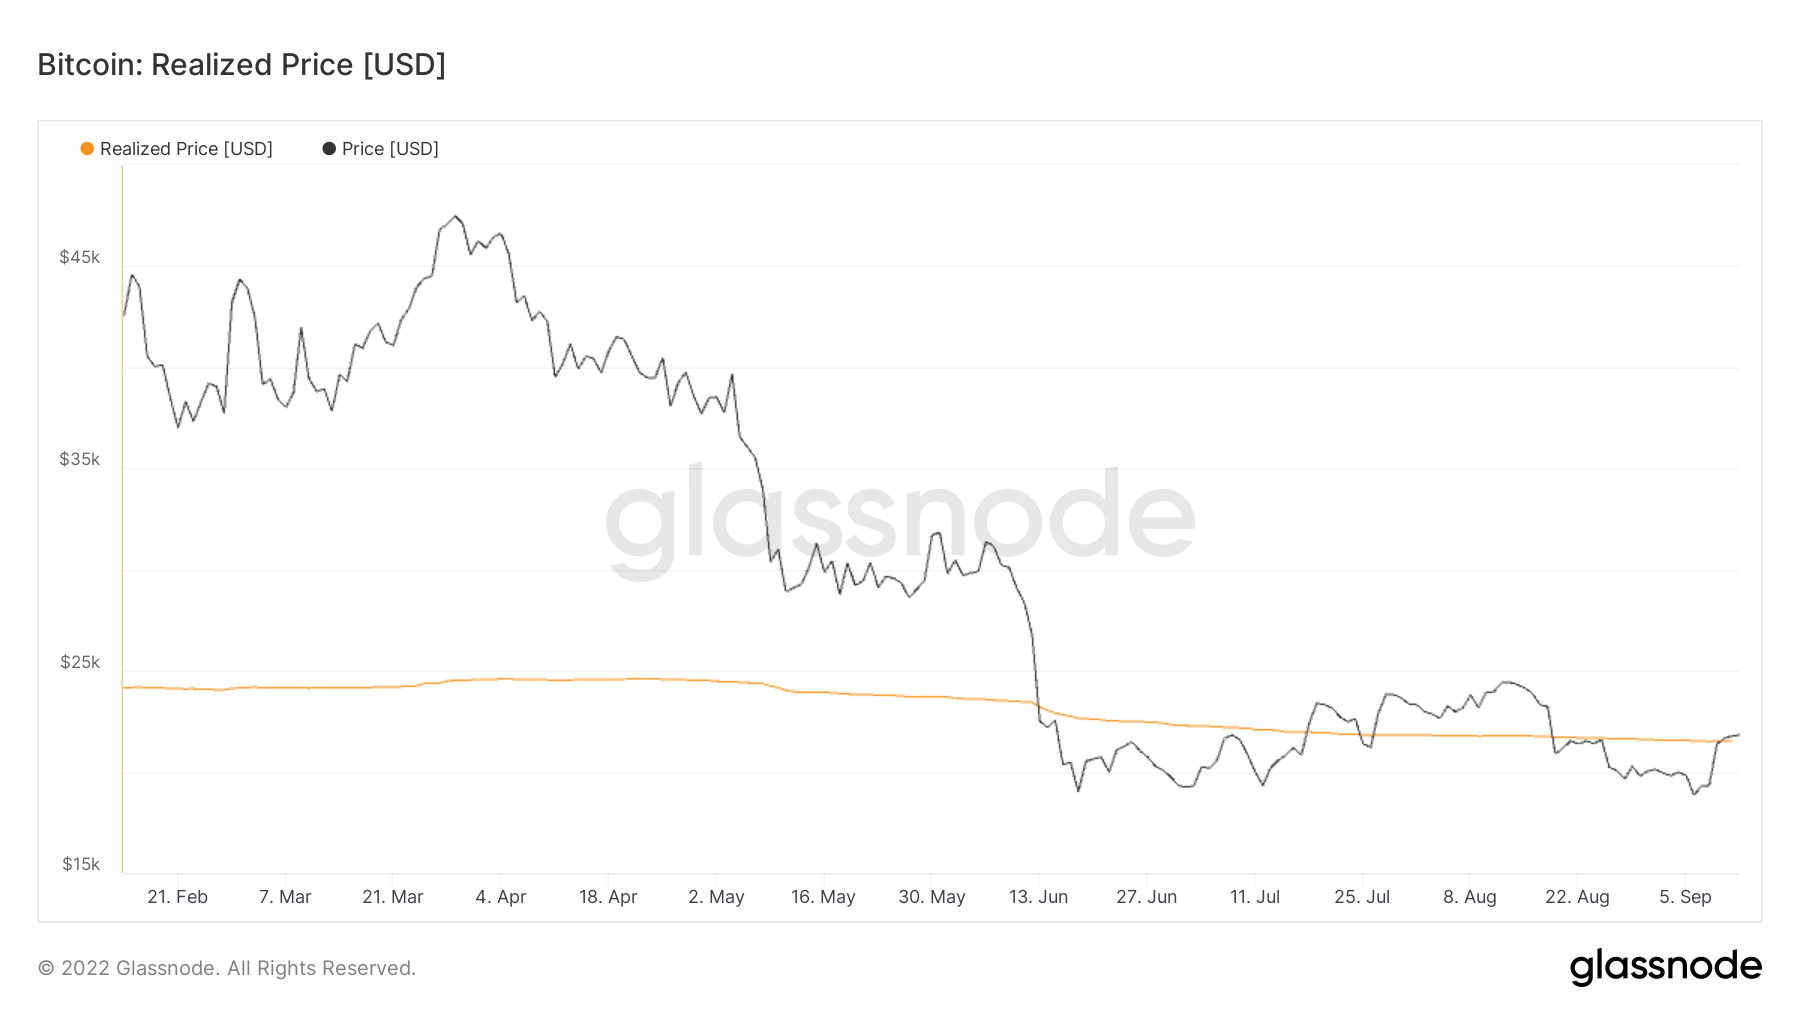Select the $25k y-axis label
The image size is (1800, 1013).
80,663
